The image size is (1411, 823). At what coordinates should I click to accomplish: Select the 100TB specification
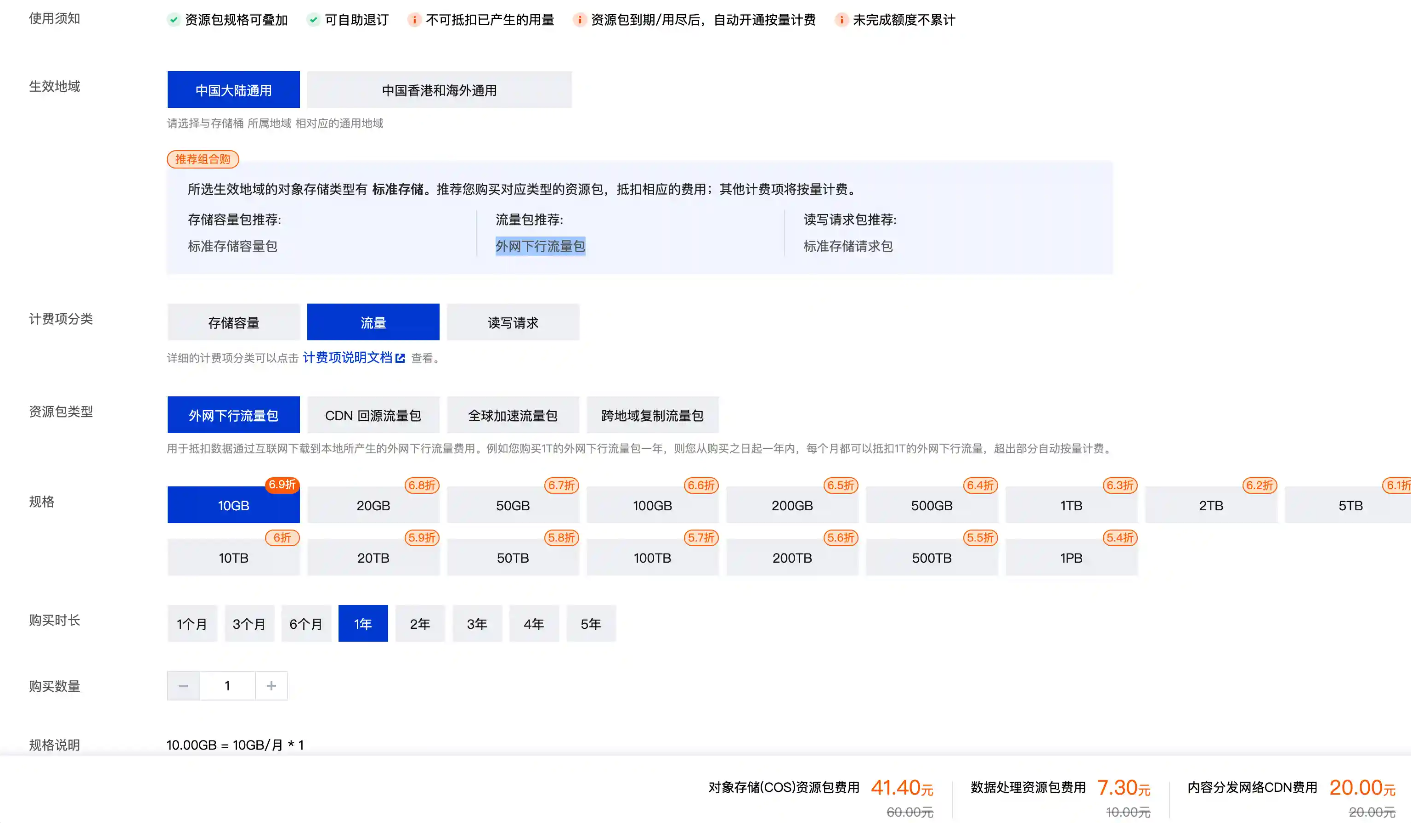[653, 557]
